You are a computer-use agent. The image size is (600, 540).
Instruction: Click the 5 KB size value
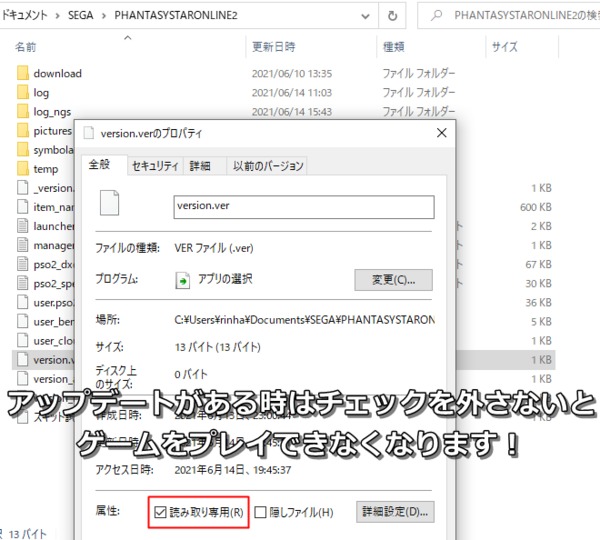coord(541,322)
